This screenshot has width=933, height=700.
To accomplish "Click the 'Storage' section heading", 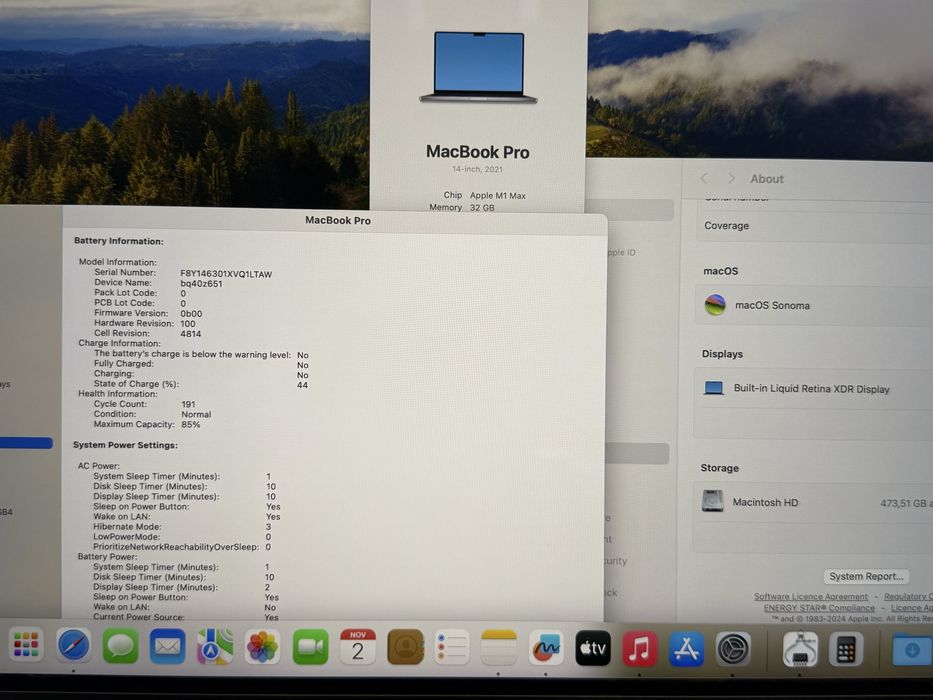I will tap(719, 468).
